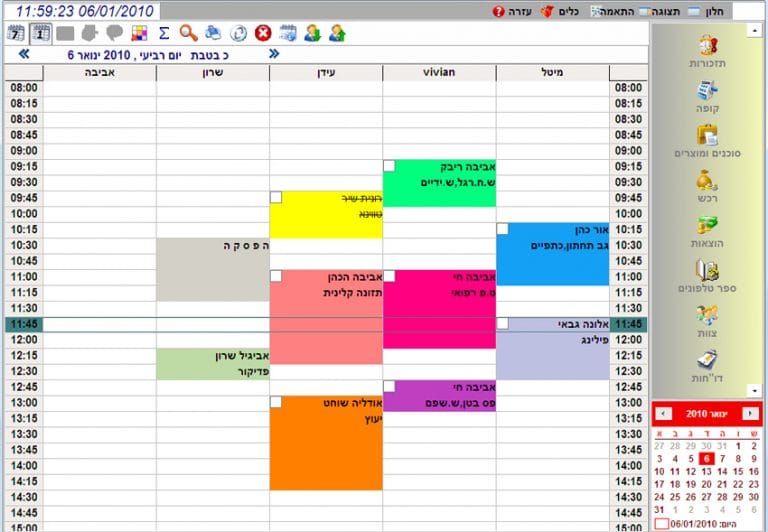Tick checkbox on אור כהן appointment
This screenshot has width=768, height=532.
pos(502,229)
